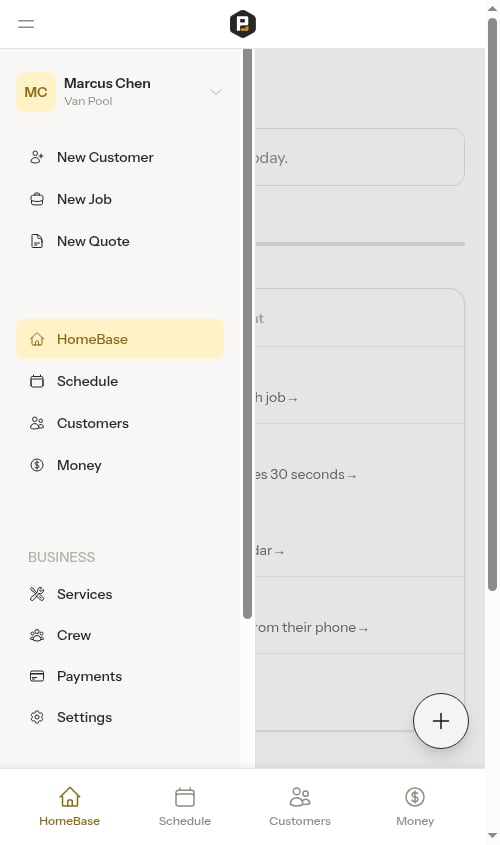Click the HomeBase house icon in sidebar
This screenshot has height=845, width=500.
[37, 340]
